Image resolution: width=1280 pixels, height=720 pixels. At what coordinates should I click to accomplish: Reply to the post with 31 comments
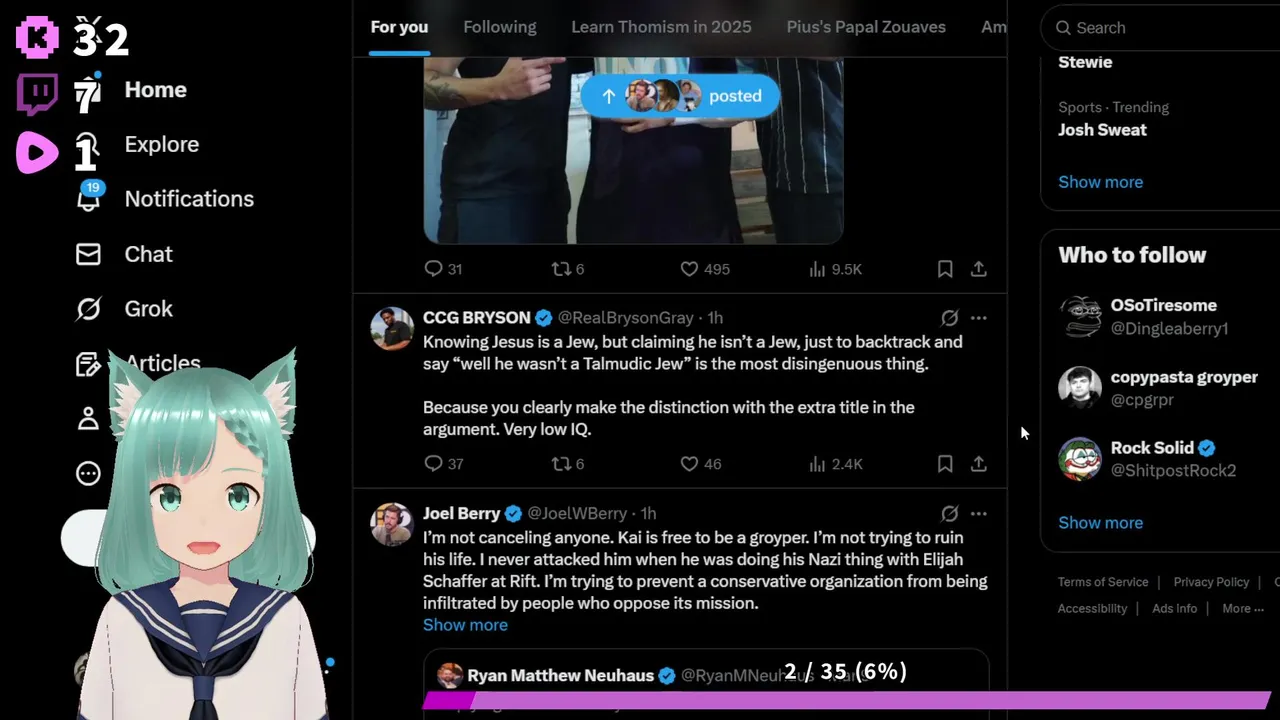point(443,269)
